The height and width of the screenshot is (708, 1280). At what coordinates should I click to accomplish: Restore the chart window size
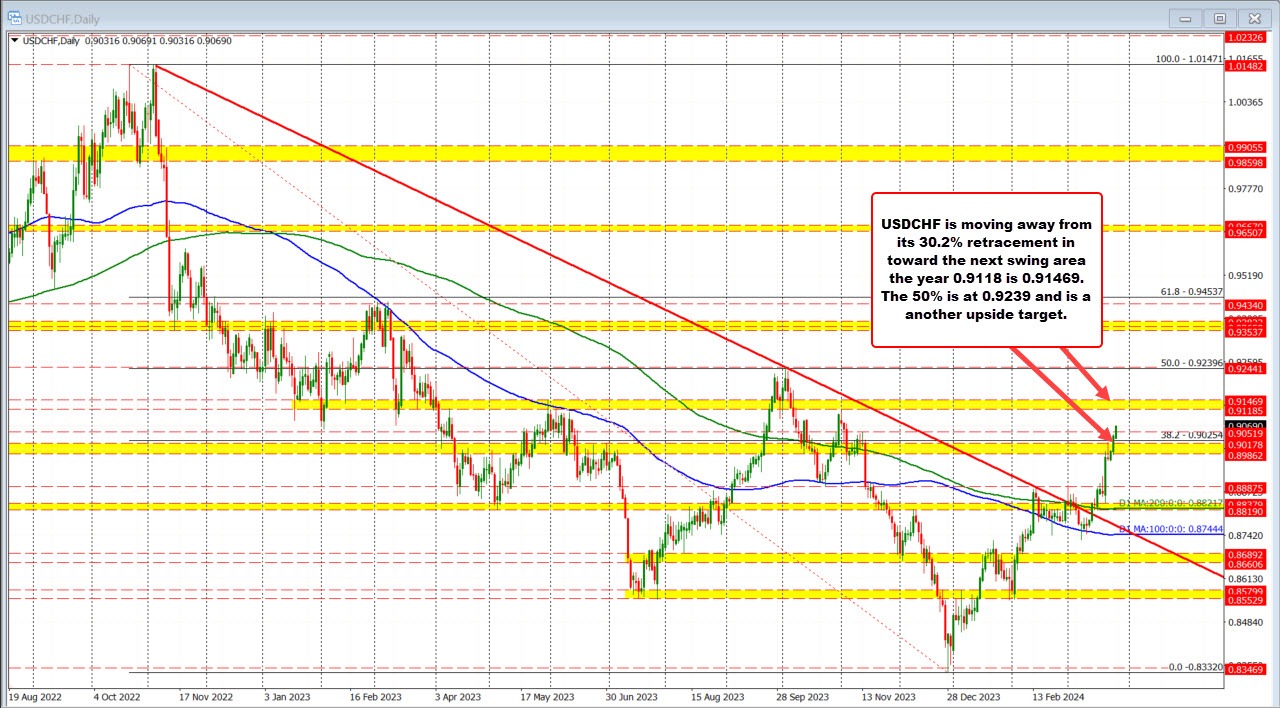1220,18
